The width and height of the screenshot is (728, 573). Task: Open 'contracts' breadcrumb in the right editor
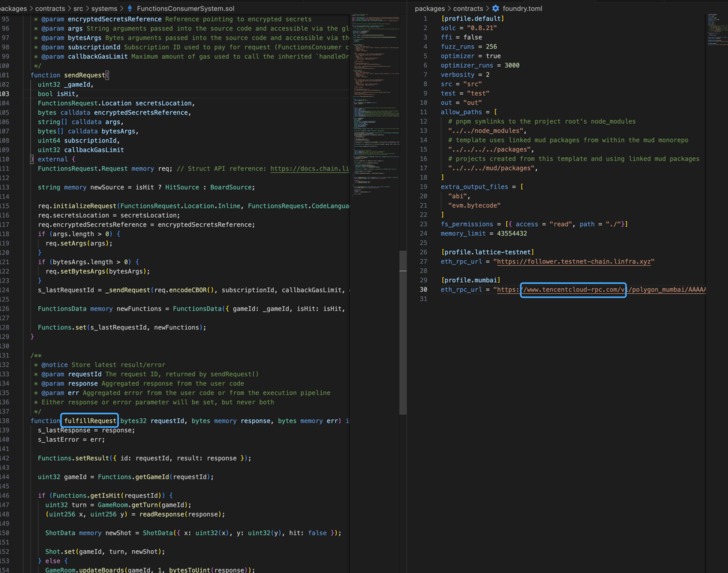pos(468,8)
